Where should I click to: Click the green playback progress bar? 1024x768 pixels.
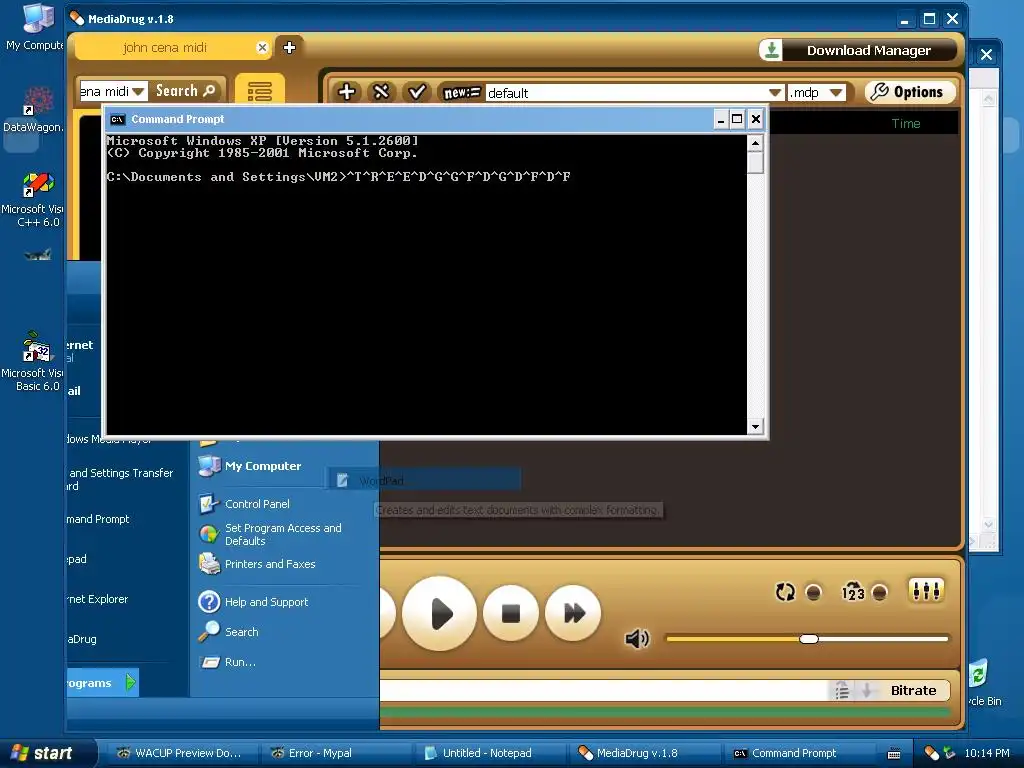[x=665, y=712]
